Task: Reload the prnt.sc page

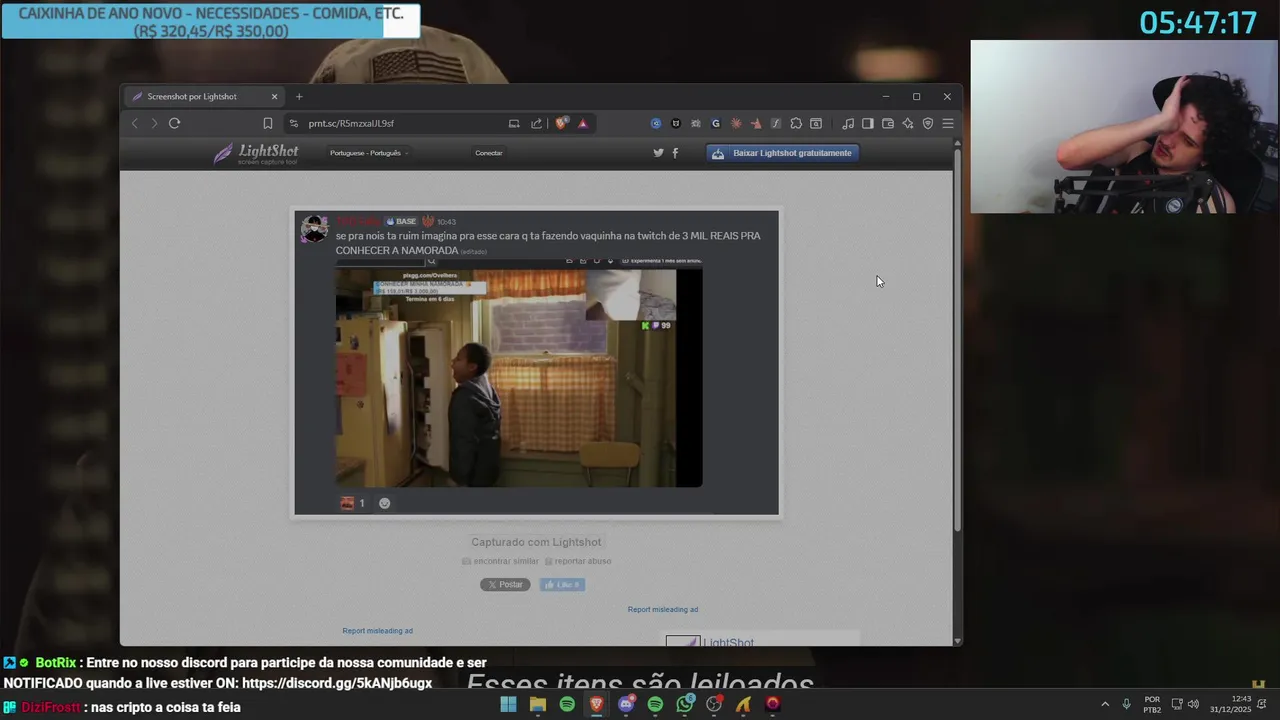Action: pyautogui.click(x=174, y=123)
